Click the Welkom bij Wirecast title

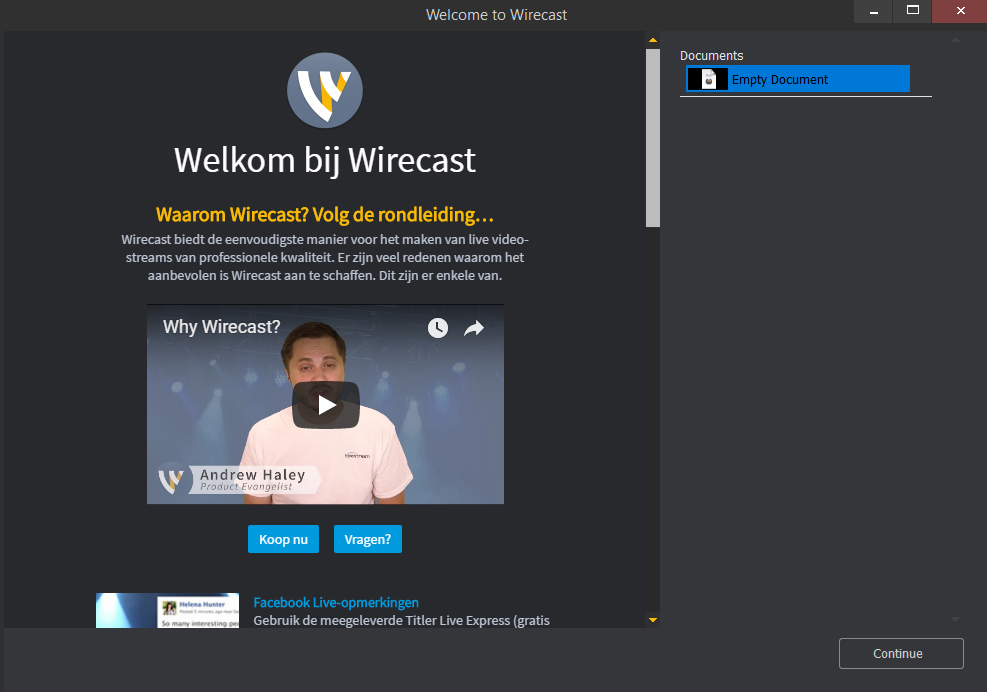[325, 160]
